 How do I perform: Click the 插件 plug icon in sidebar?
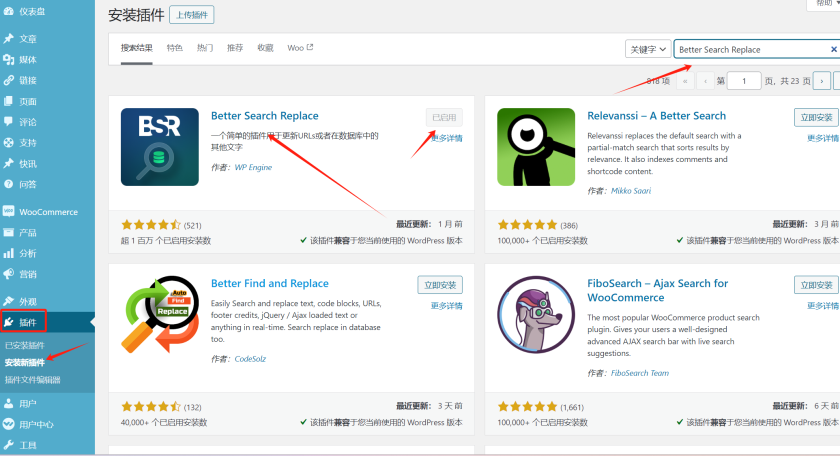coord(9,322)
